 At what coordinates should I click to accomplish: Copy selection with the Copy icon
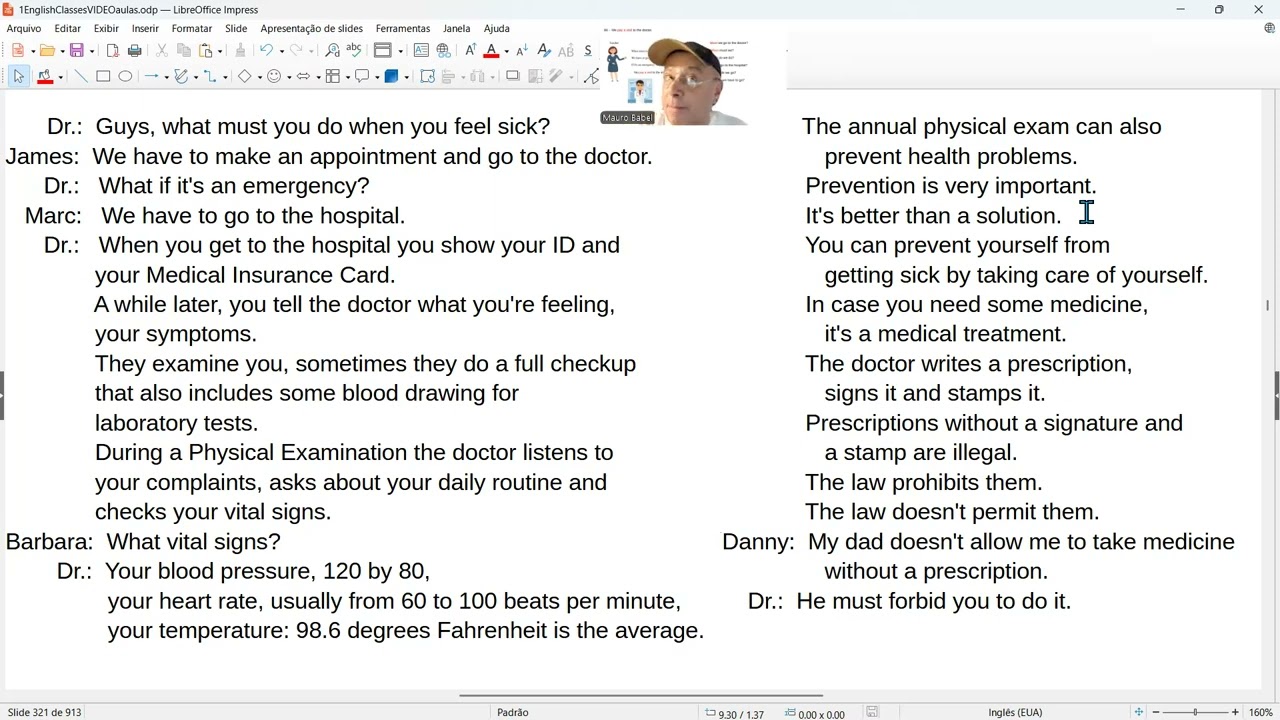(x=183, y=50)
